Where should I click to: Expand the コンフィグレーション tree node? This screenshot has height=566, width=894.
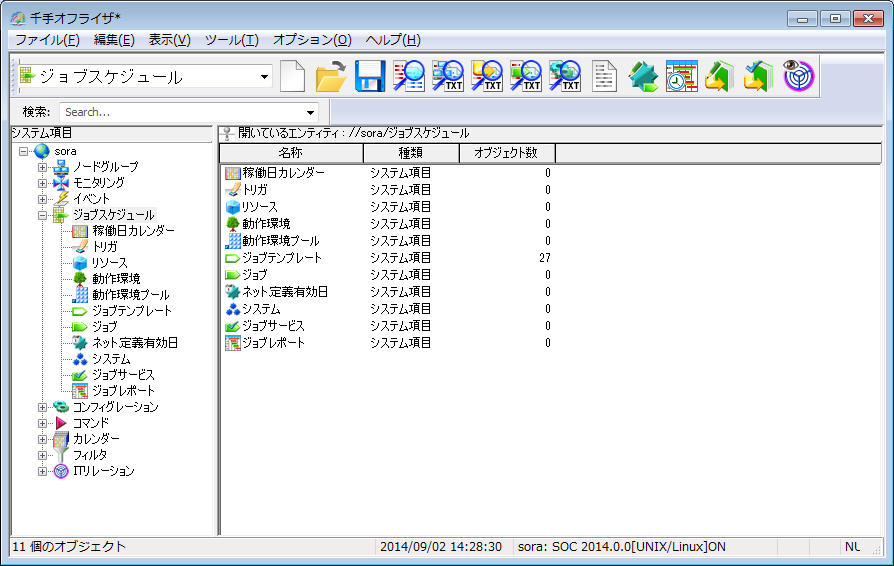[42, 407]
